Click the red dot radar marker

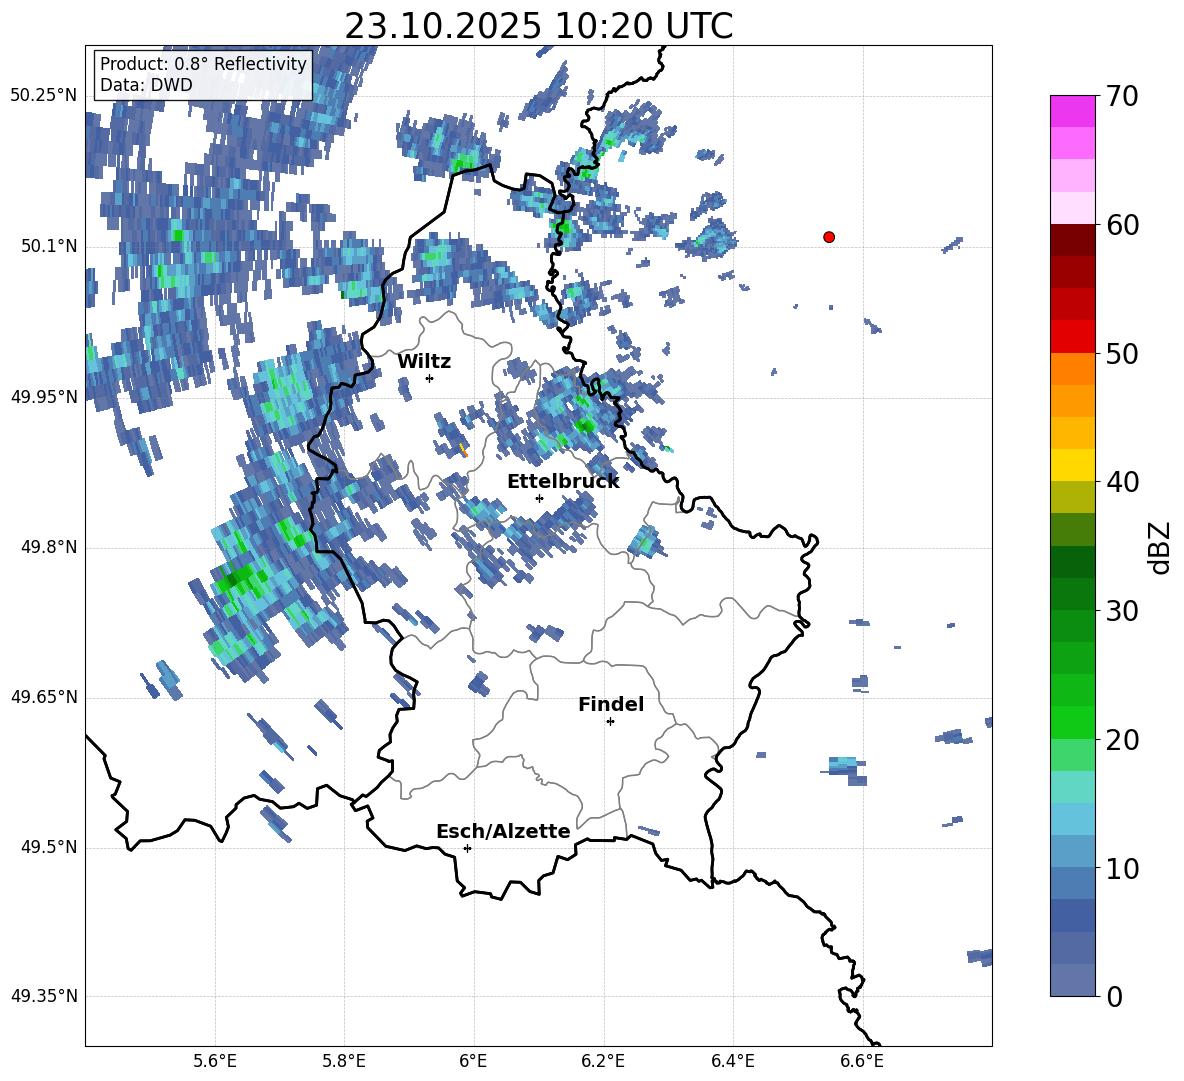829,237
